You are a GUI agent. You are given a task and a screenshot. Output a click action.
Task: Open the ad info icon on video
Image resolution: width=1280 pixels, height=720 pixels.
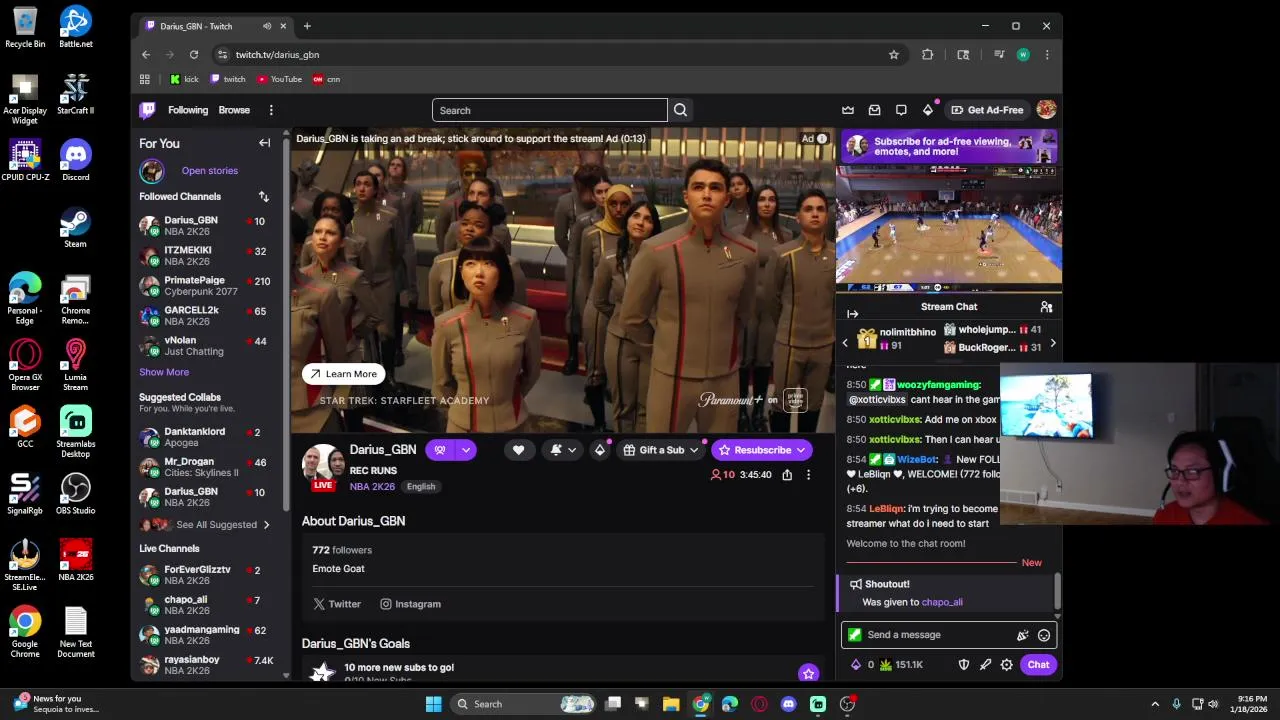tap(822, 139)
